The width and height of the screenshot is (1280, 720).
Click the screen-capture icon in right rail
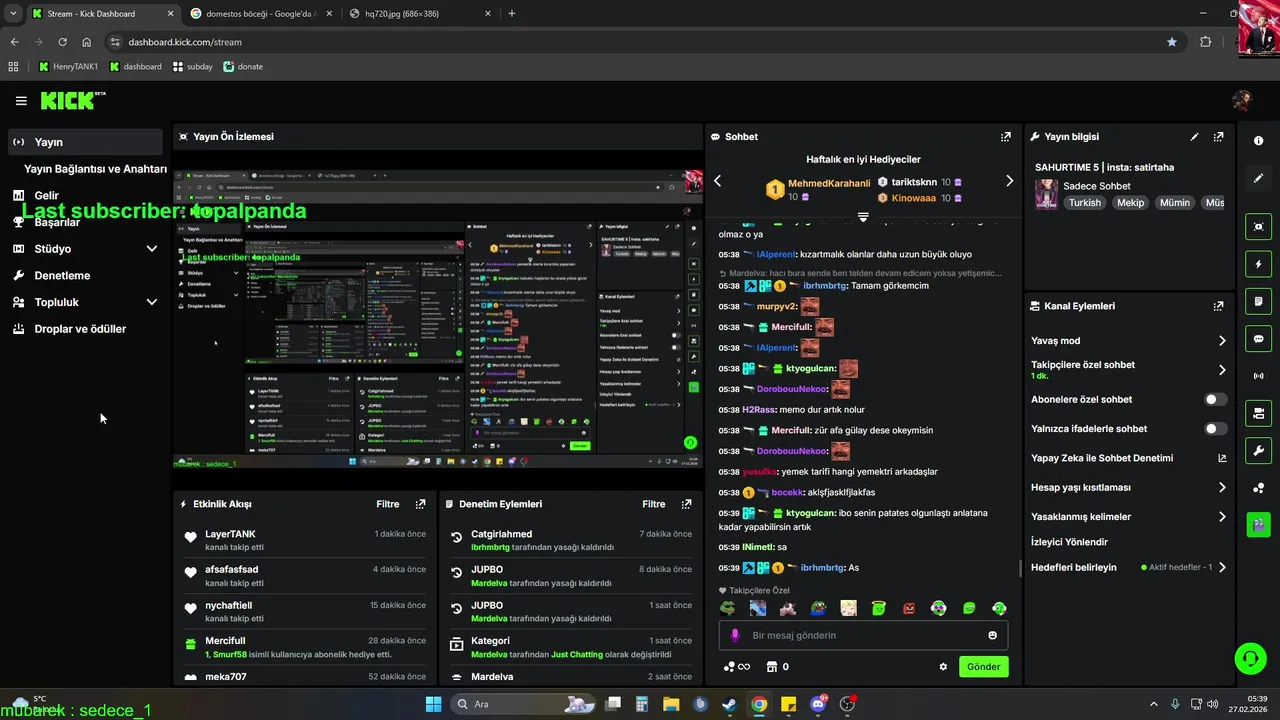(x=1259, y=227)
